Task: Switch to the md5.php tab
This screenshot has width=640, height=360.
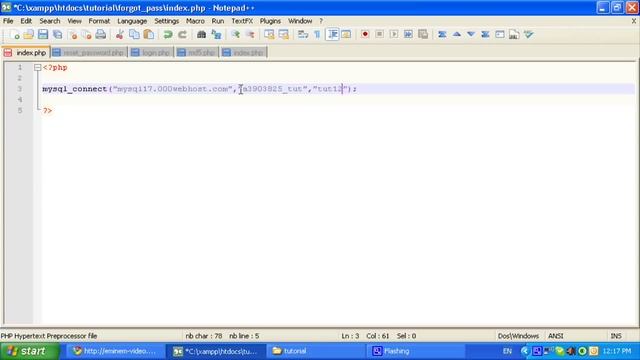Action: [197, 53]
